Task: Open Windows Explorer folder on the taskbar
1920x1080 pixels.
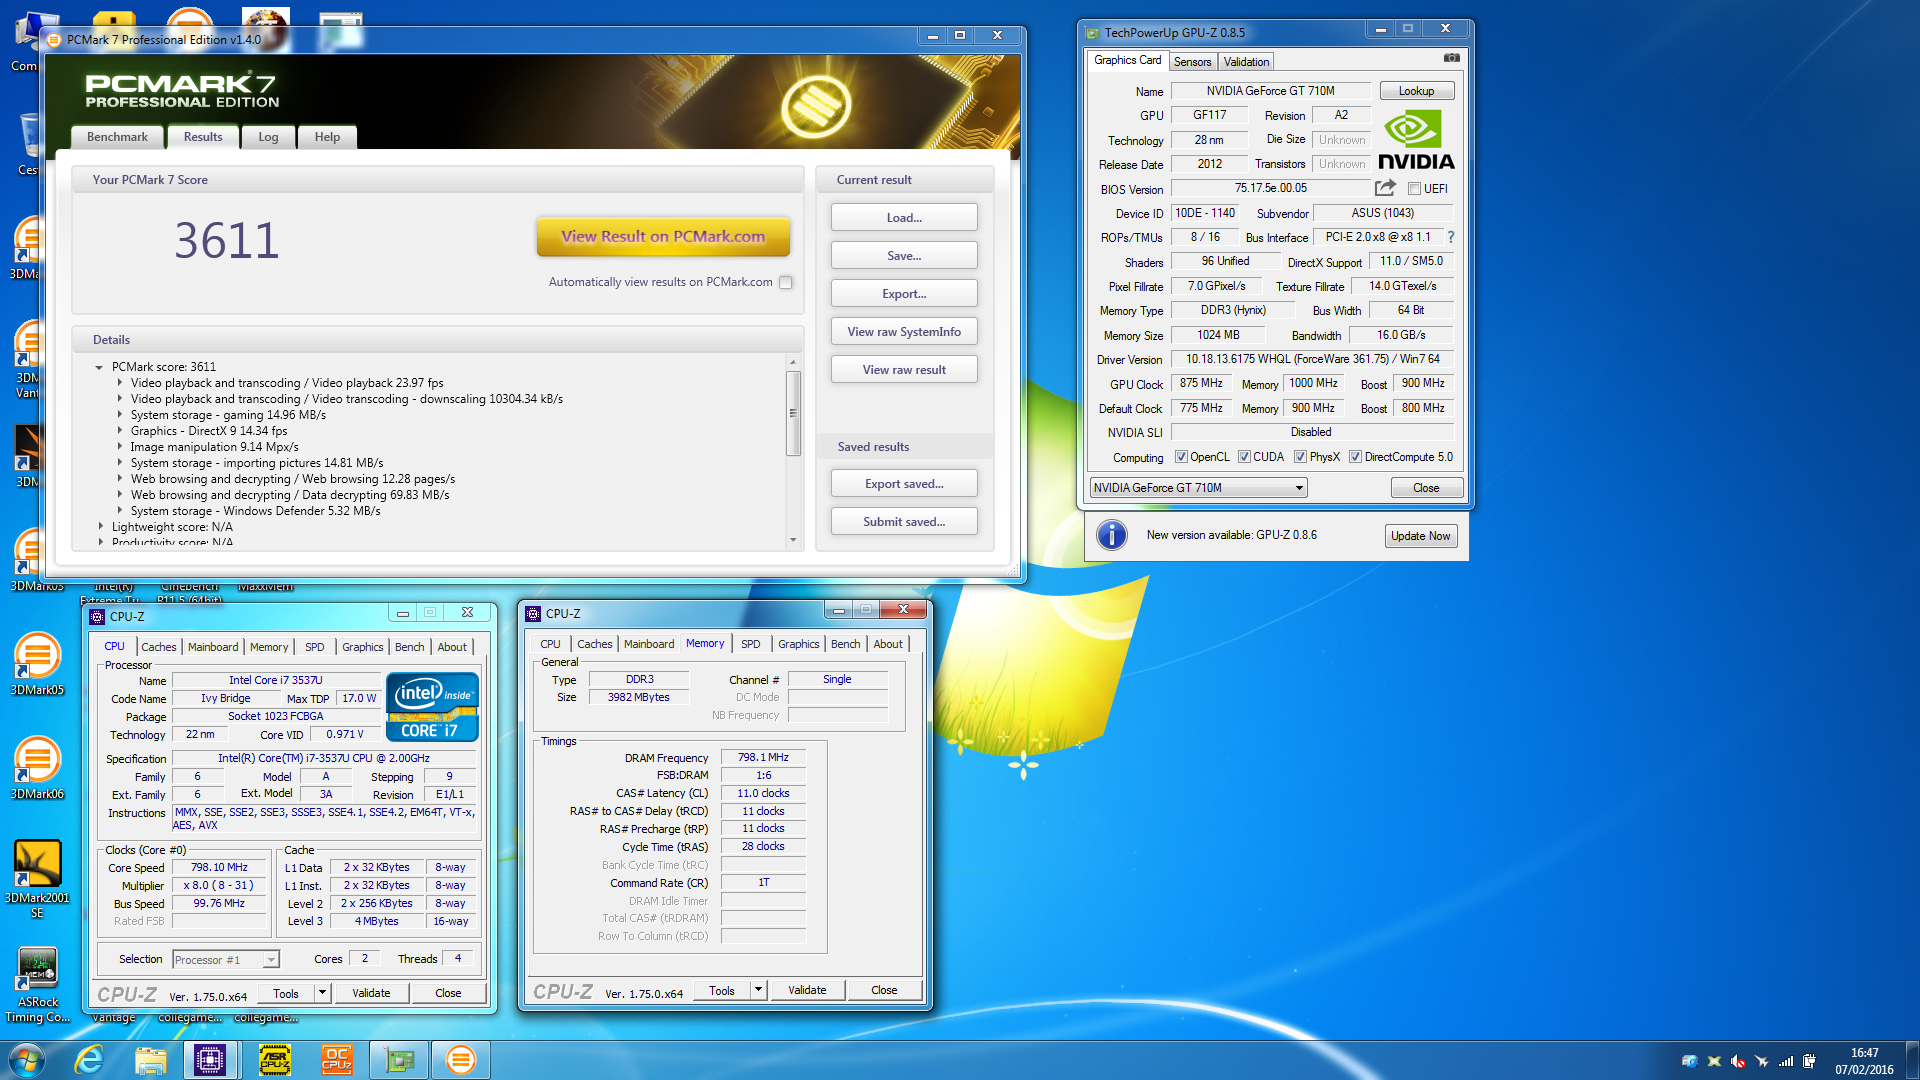Action: (150, 1060)
